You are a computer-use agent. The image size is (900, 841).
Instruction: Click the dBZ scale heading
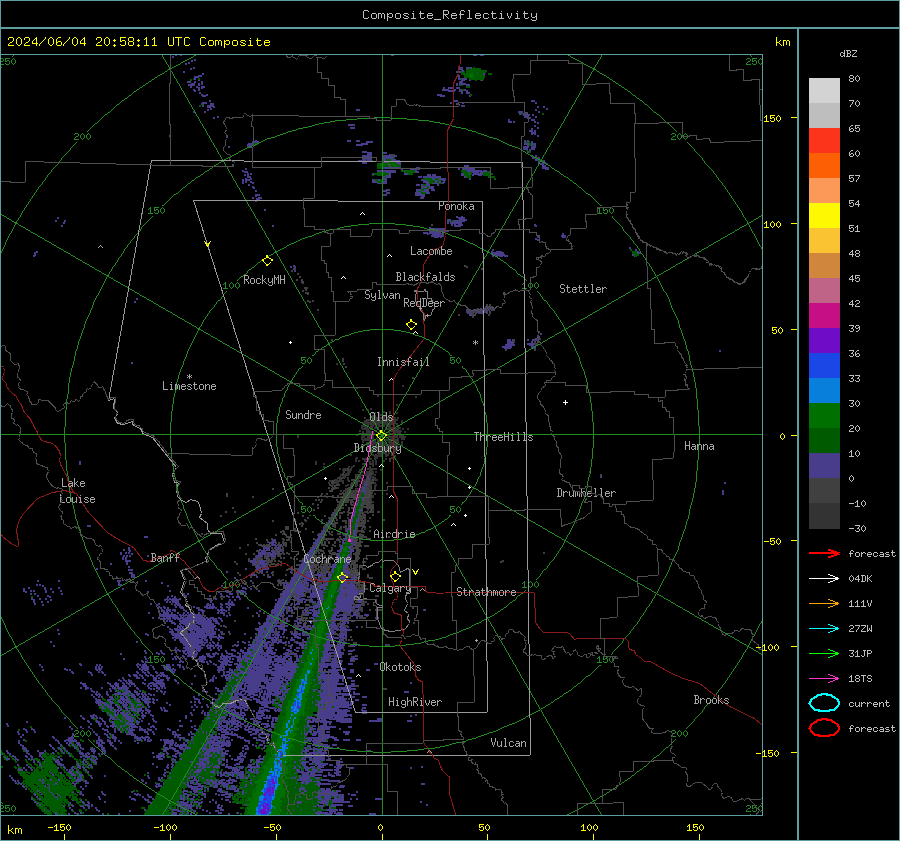pos(848,53)
